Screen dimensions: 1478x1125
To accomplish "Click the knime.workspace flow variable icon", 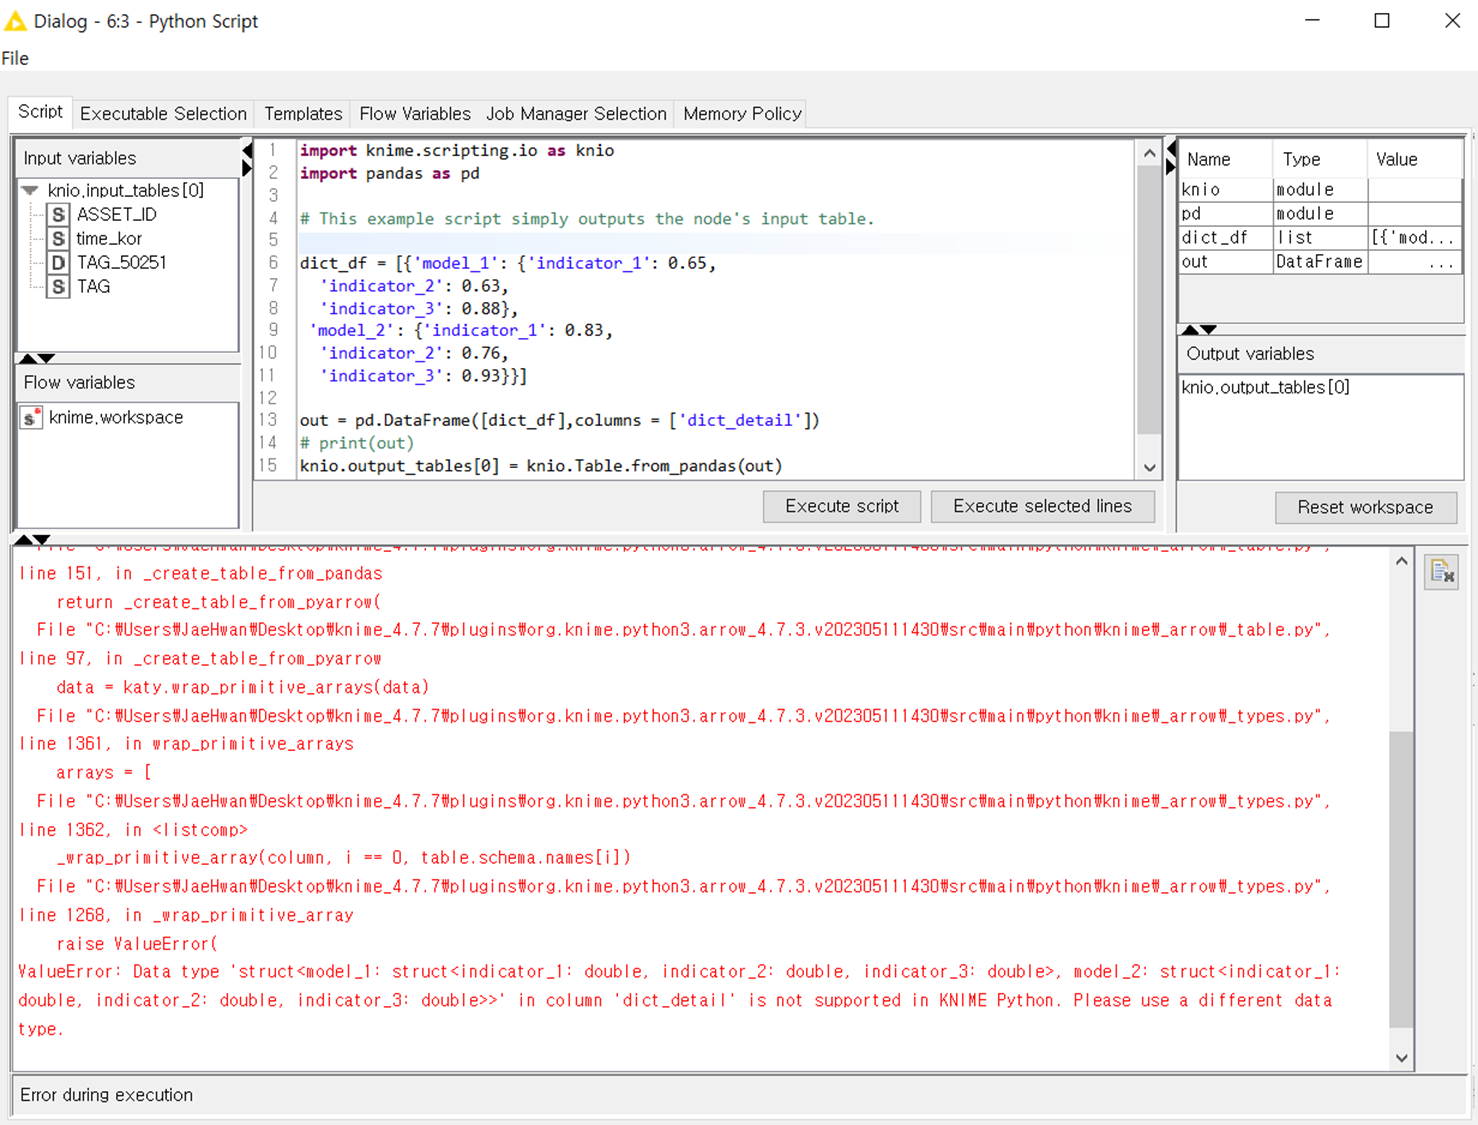I will click(31, 418).
